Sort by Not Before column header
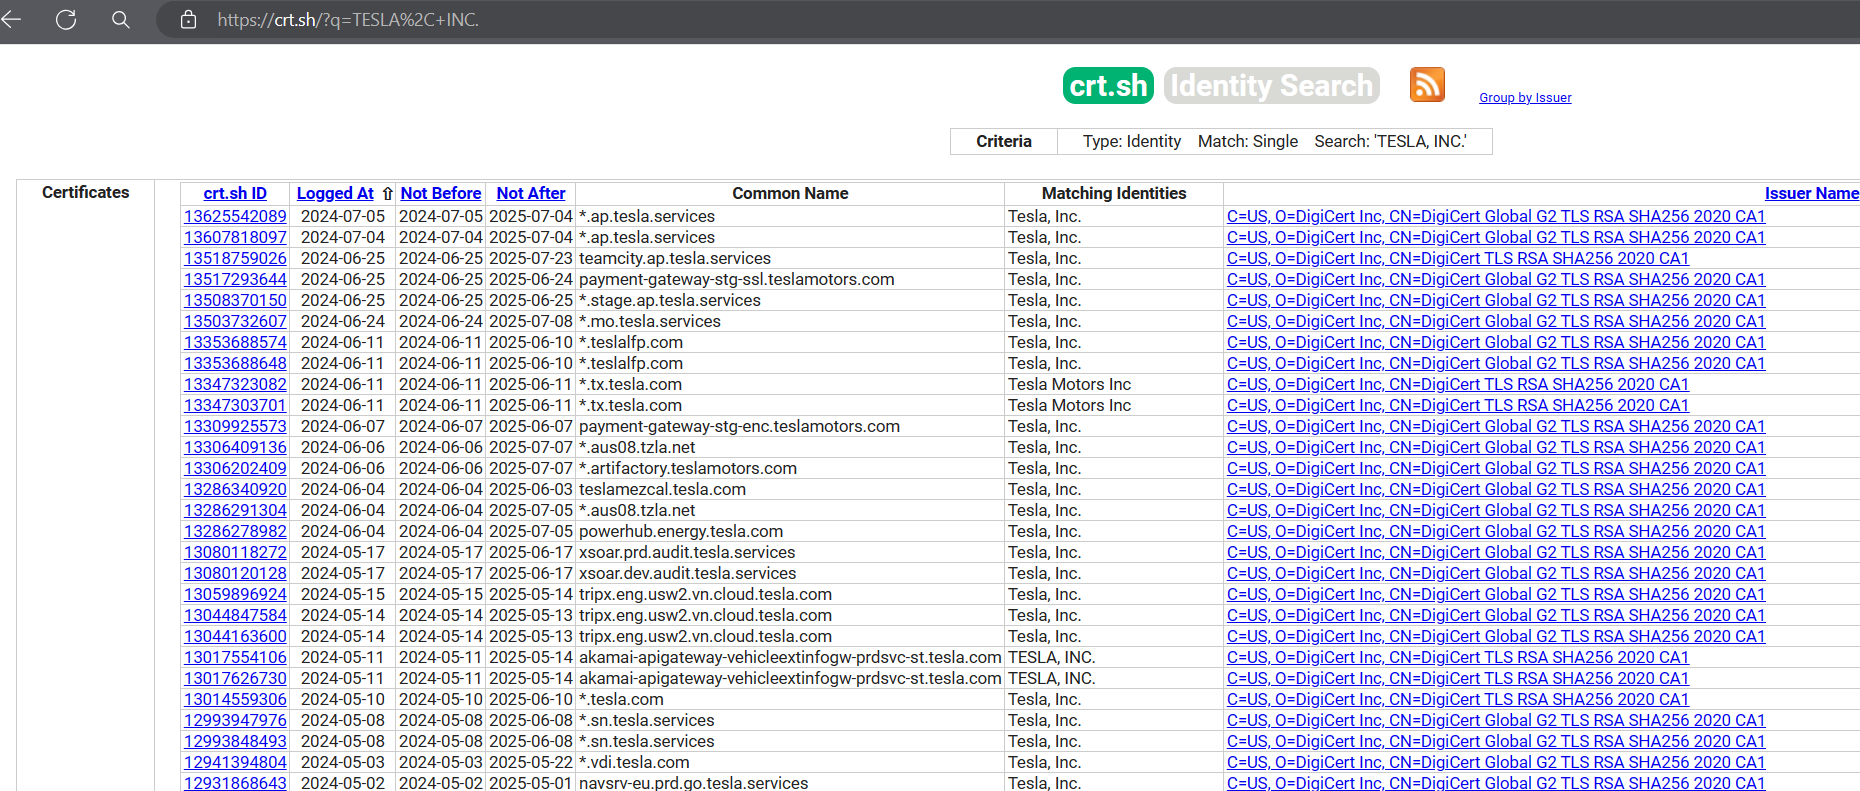The width and height of the screenshot is (1860, 791). 441,194
